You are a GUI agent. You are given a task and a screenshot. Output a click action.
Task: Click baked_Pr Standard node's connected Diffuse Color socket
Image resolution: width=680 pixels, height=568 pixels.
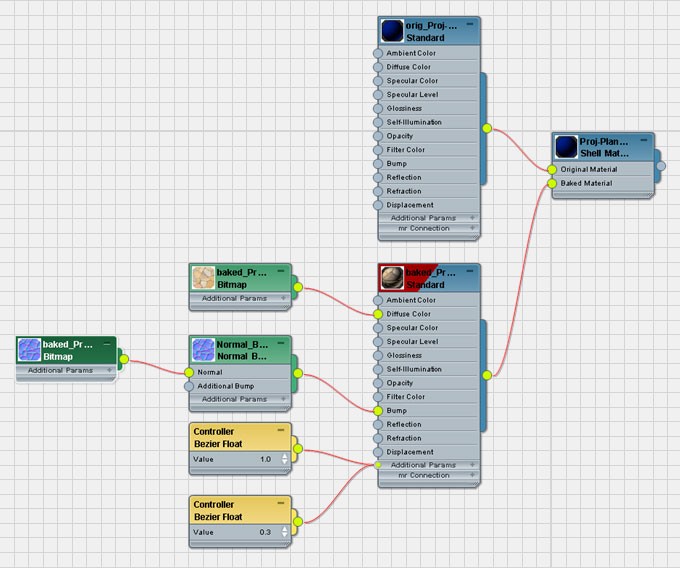(x=378, y=314)
